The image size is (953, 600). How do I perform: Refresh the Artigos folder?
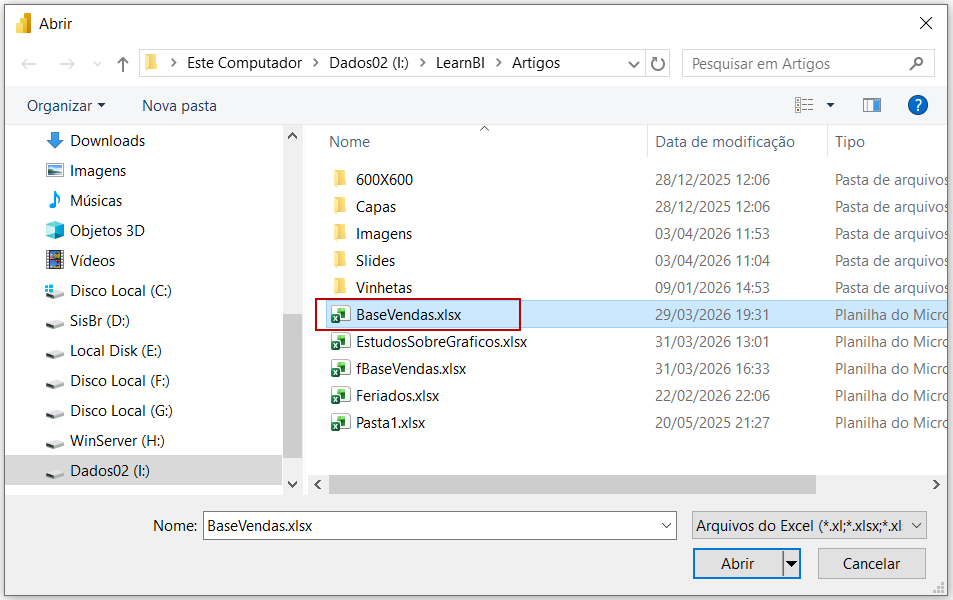[658, 64]
